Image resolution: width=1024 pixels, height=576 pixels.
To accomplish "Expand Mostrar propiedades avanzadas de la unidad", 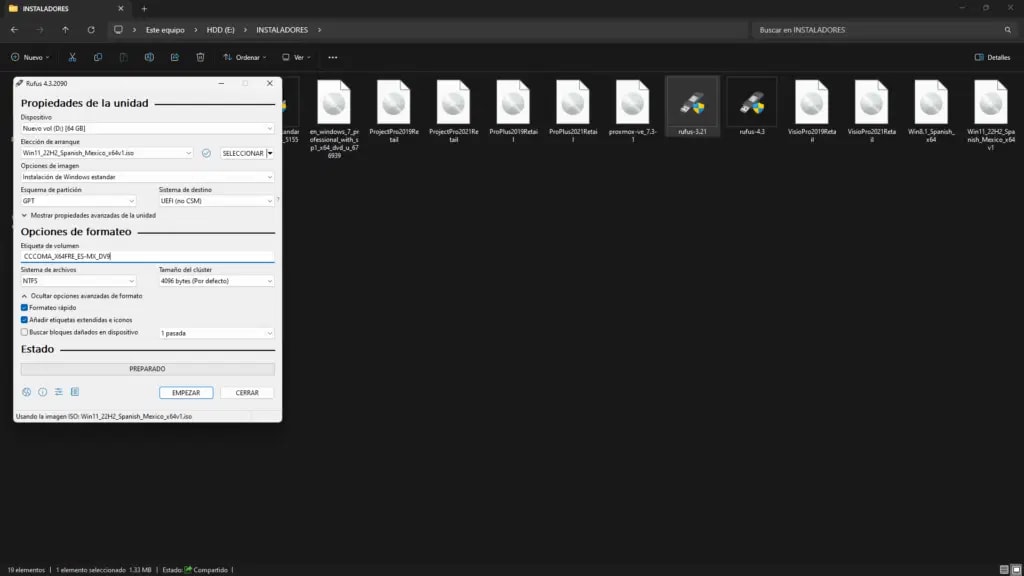I will point(88,216).
